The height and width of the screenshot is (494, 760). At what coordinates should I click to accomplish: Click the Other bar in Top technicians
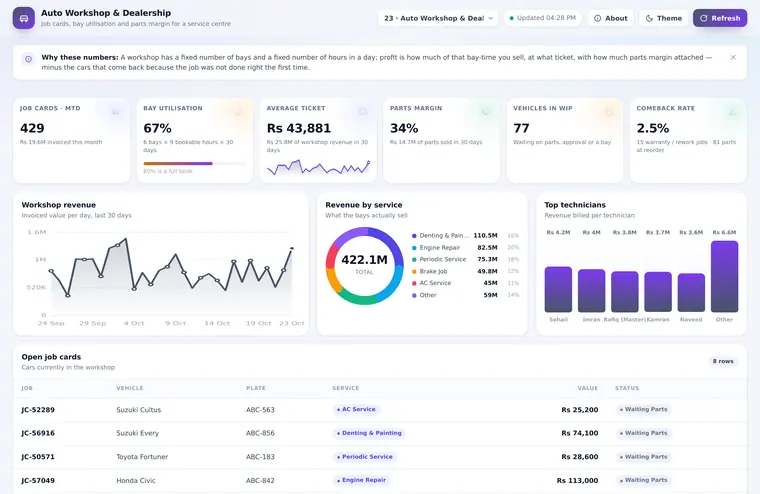click(x=724, y=276)
